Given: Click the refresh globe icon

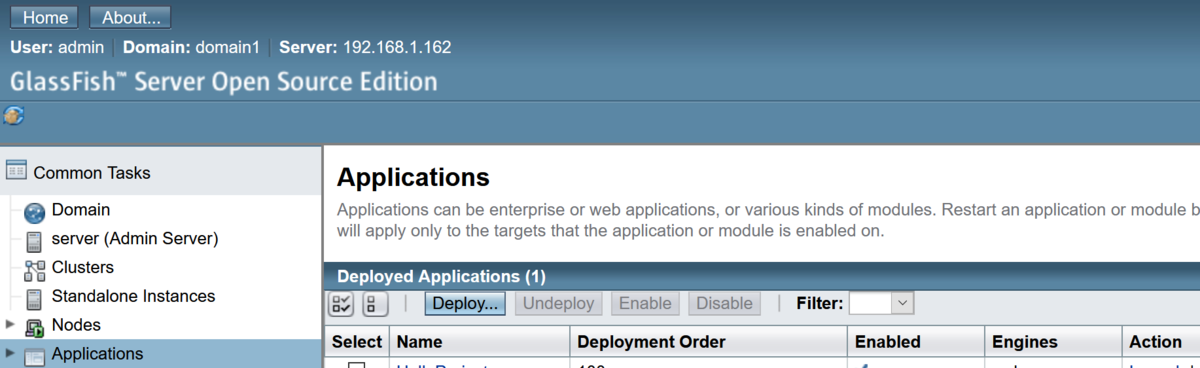Looking at the screenshot, I should tap(14, 115).
